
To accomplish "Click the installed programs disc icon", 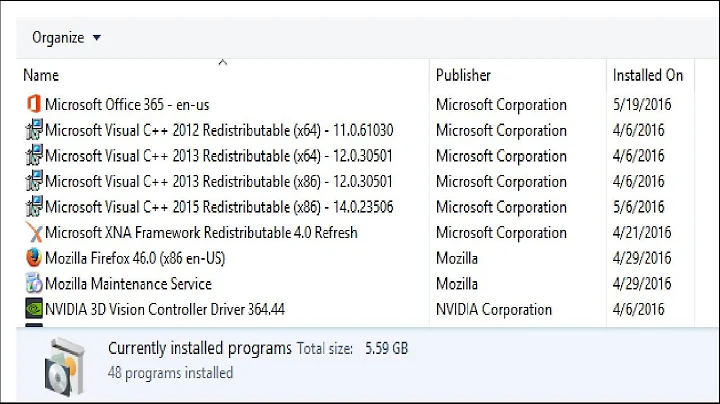I will pyautogui.click(x=65, y=367).
